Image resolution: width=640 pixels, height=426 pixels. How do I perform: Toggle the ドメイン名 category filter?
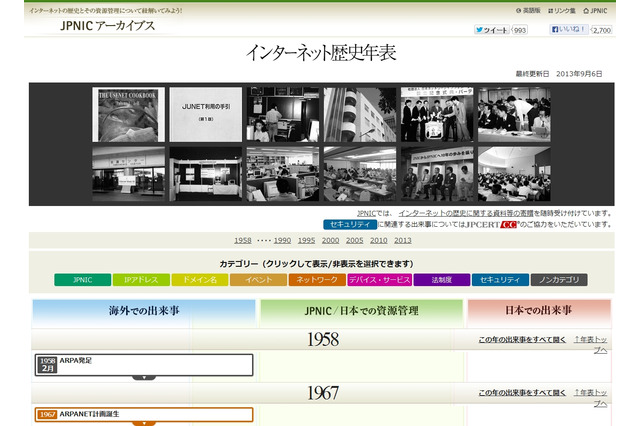tap(200, 280)
